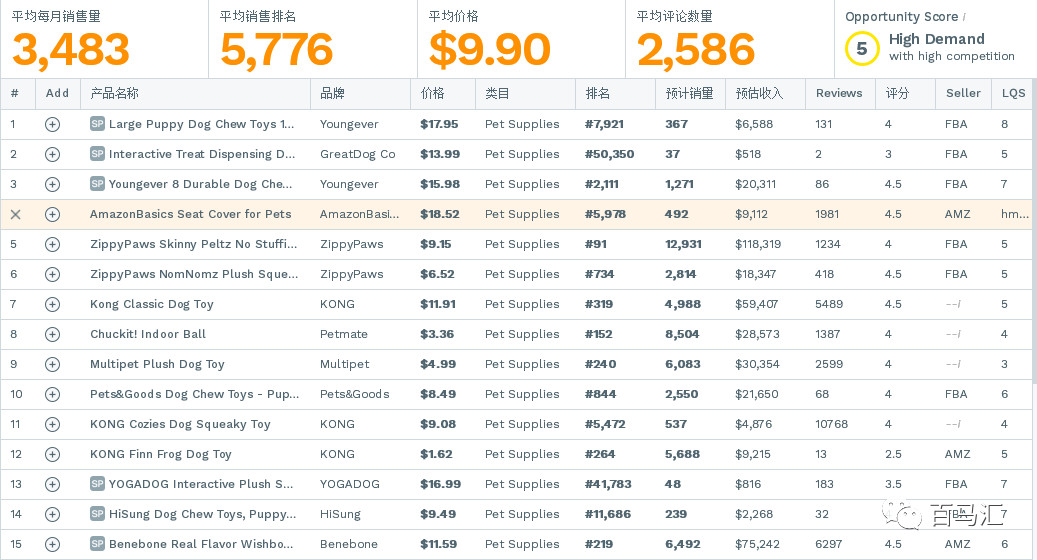Click the Youngever brand in row 3
The height and width of the screenshot is (560, 1037).
[x=349, y=185]
